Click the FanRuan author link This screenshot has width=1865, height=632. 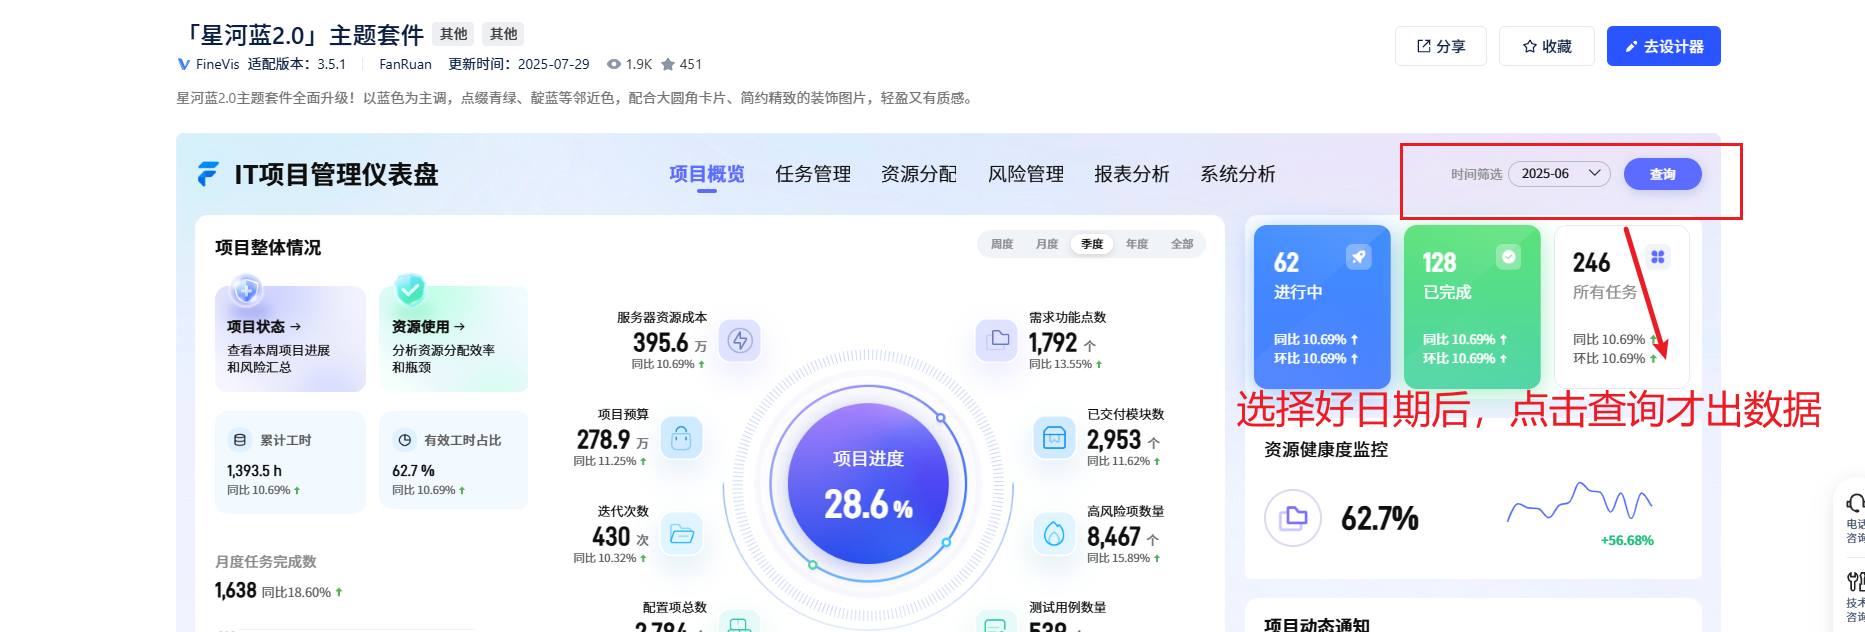(405, 64)
